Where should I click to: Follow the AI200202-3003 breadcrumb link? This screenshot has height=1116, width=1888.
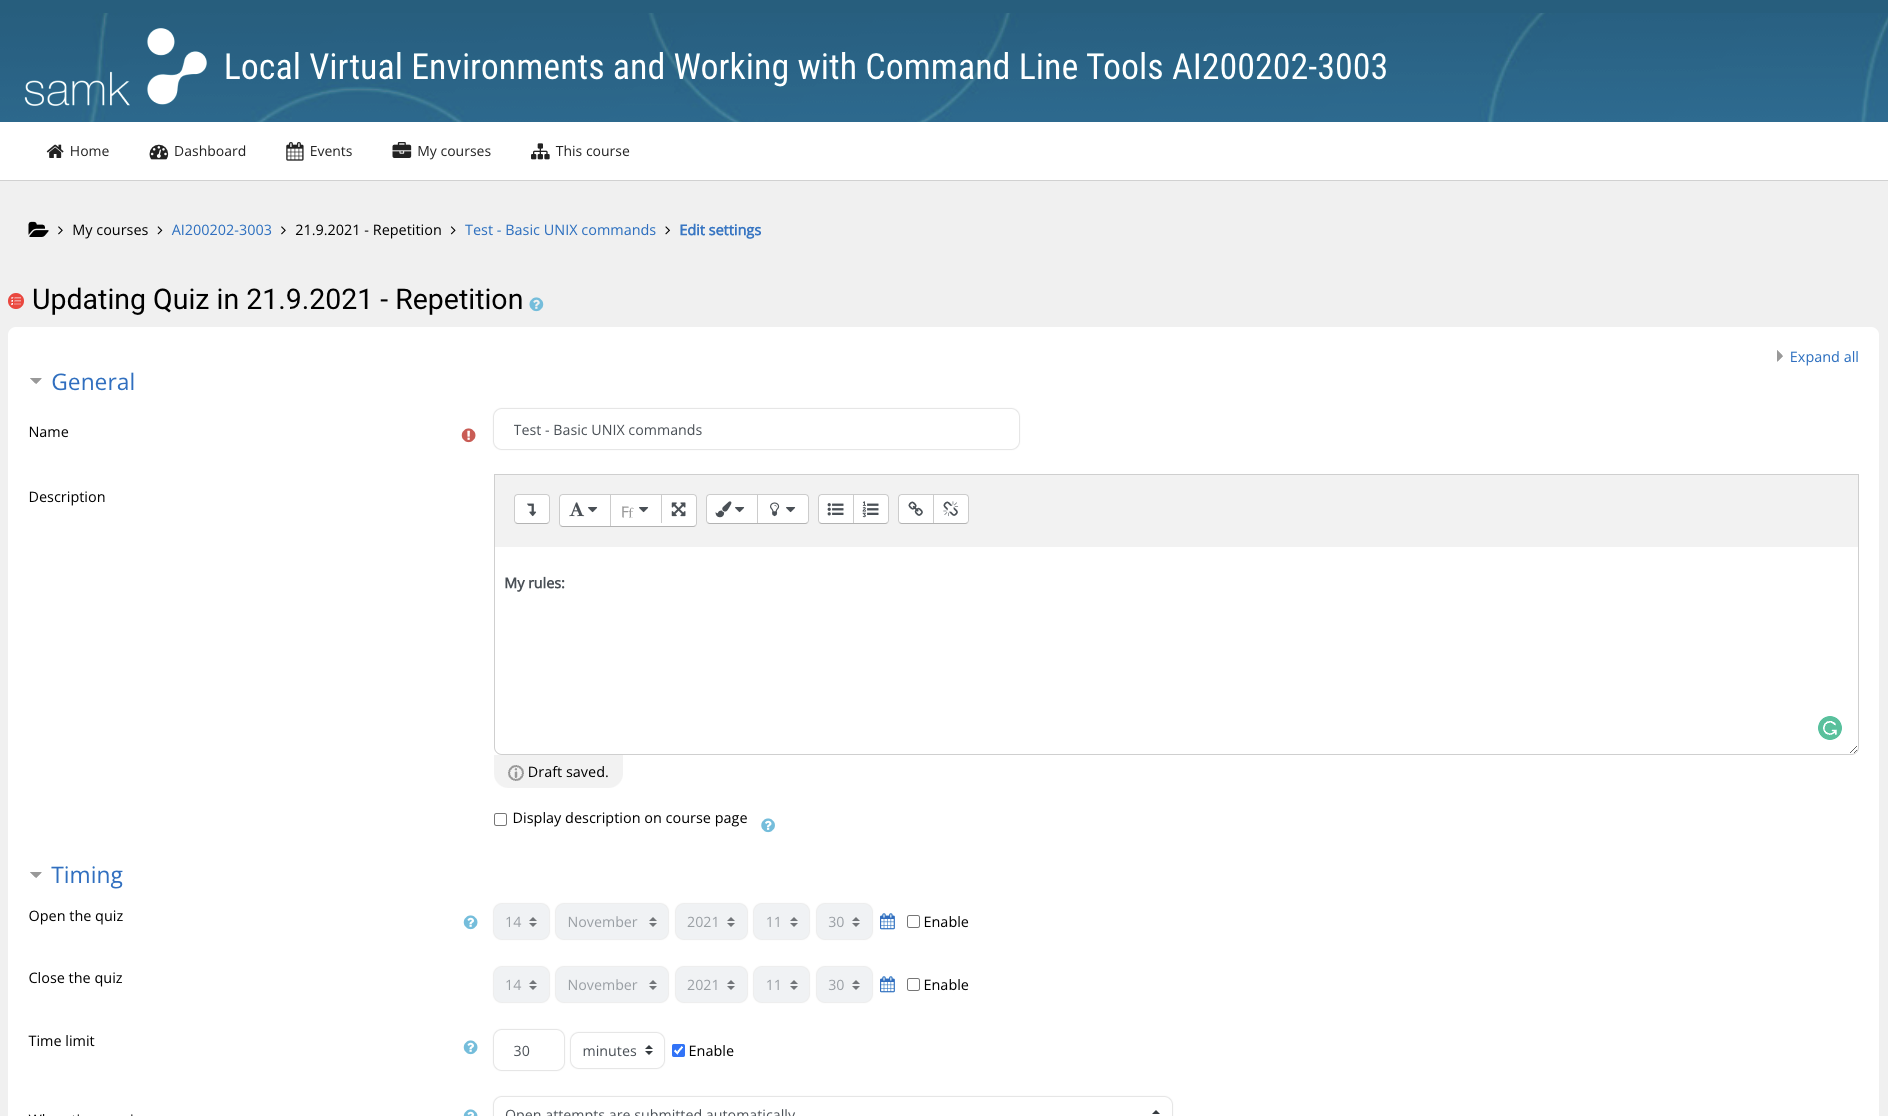pyautogui.click(x=221, y=229)
